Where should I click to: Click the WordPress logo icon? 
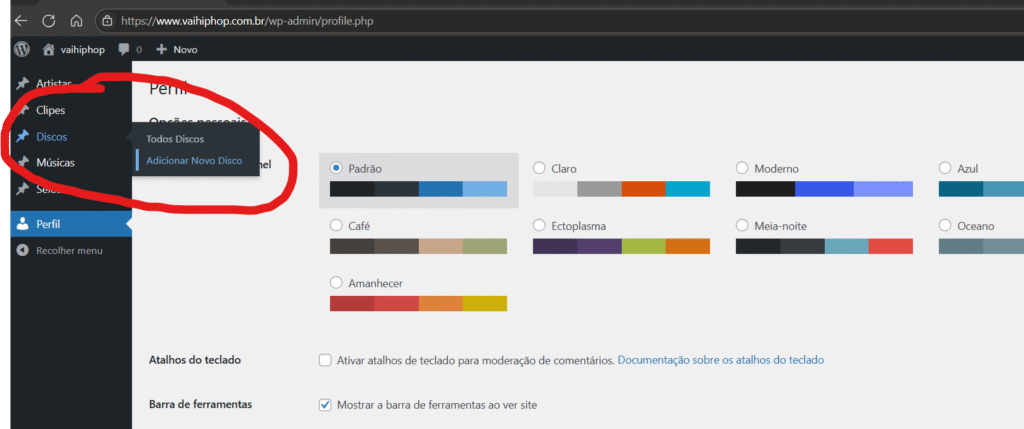[x=22, y=48]
